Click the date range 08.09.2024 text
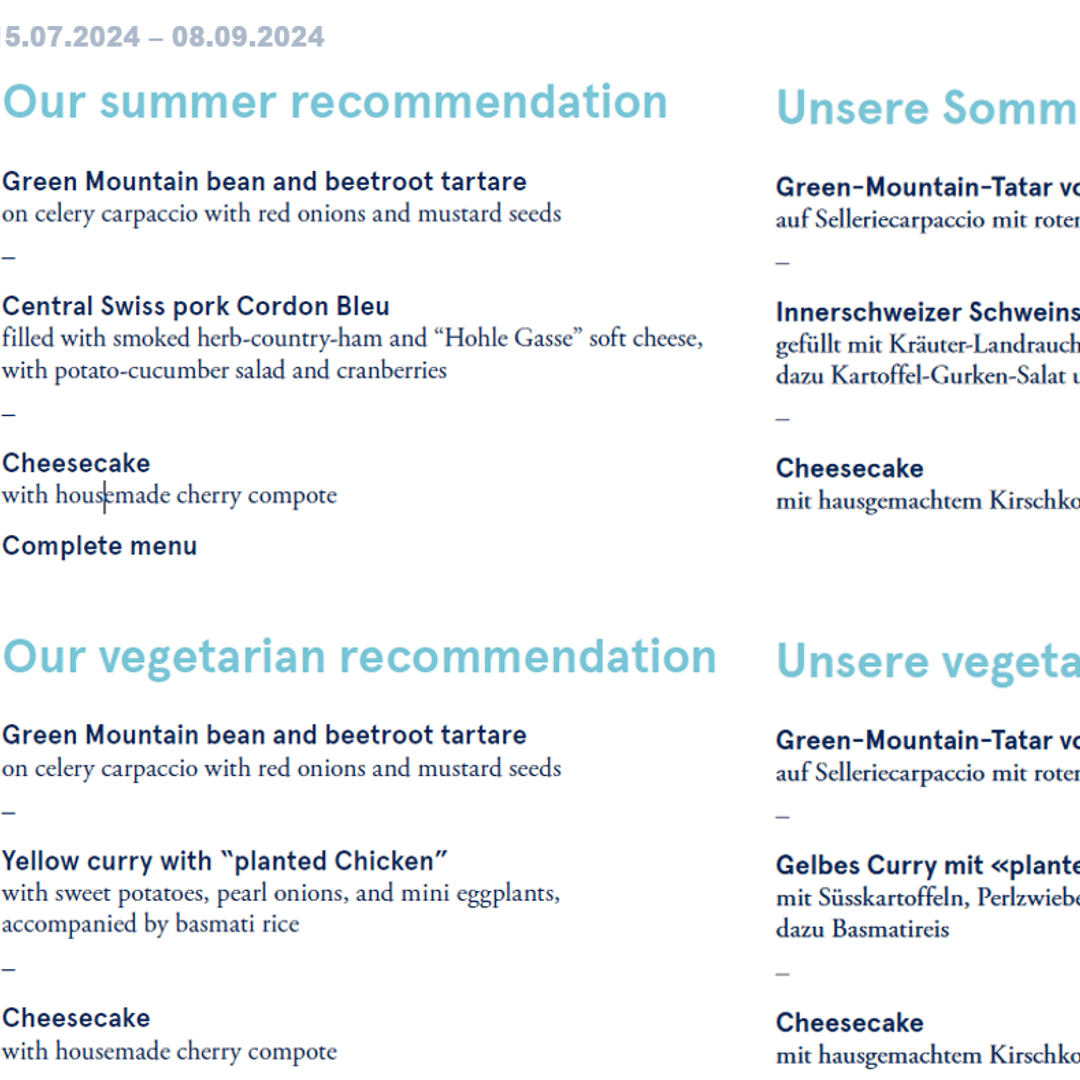1080x1080 pixels. click(x=248, y=37)
